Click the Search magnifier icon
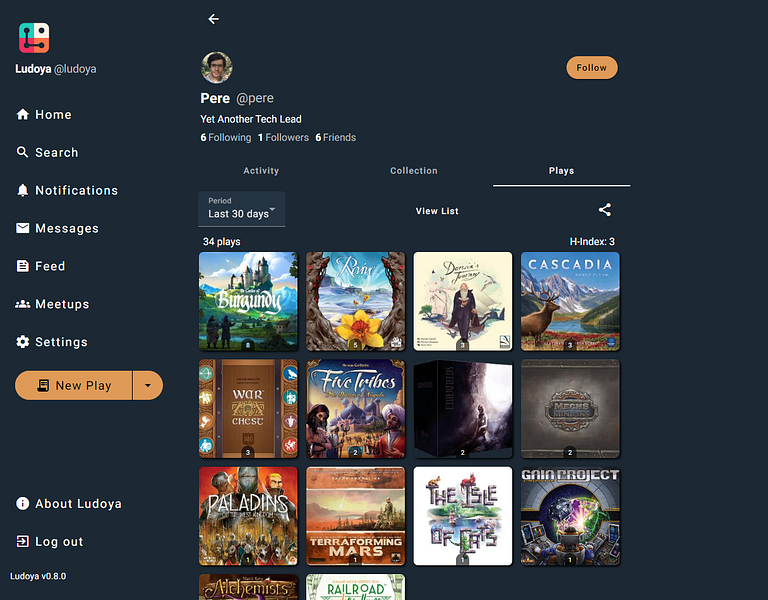The image size is (768, 600). (x=23, y=152)
